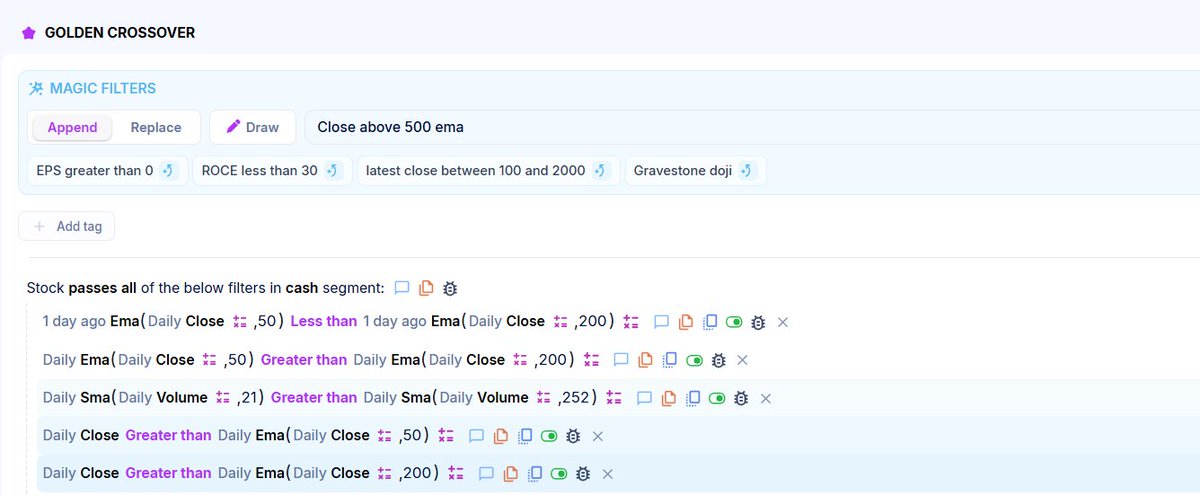Open math operations icon ending the Sma Volume row
Screen dimensions: 1200x496
(615, 398)
